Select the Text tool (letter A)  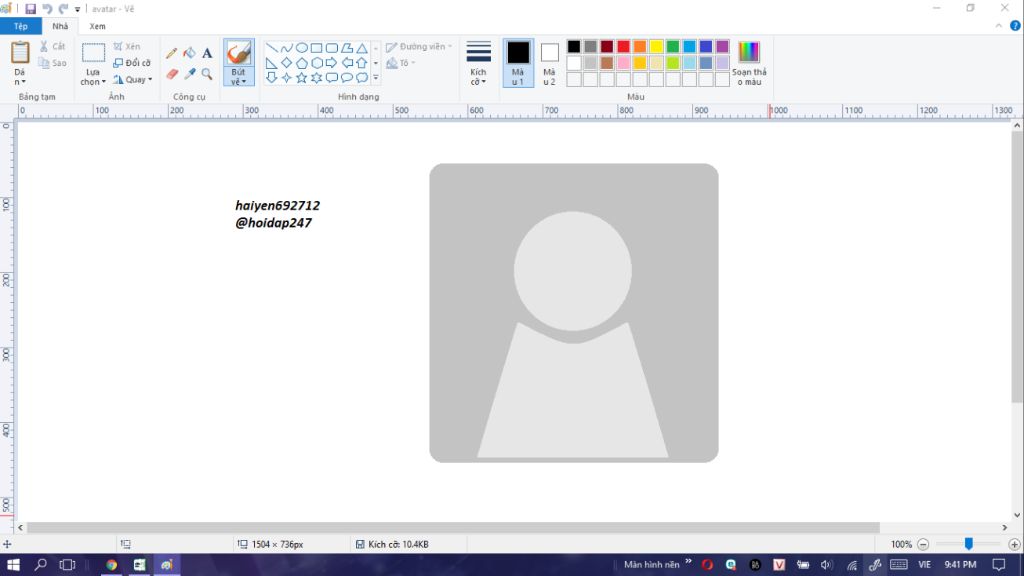(x=207, y=53)
